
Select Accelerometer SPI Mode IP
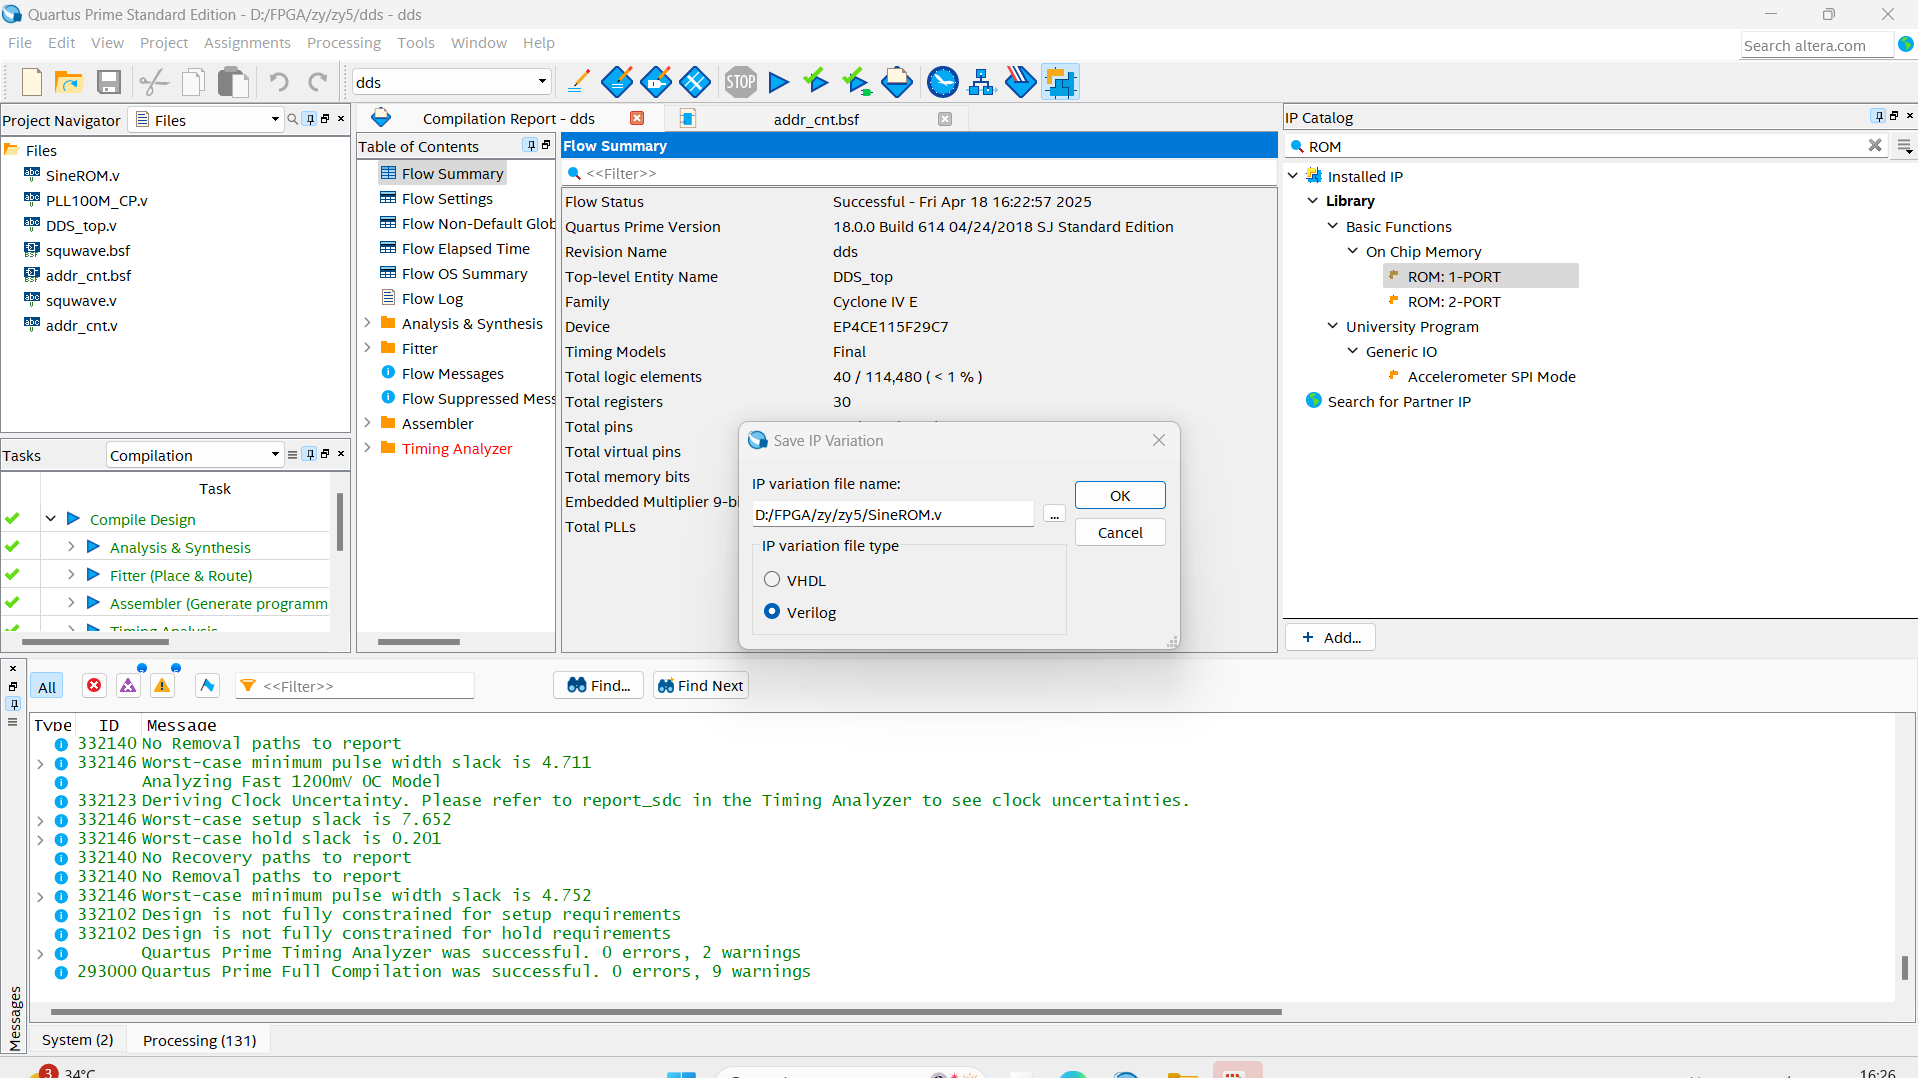pyautogui.click(x=1491, y=376)
